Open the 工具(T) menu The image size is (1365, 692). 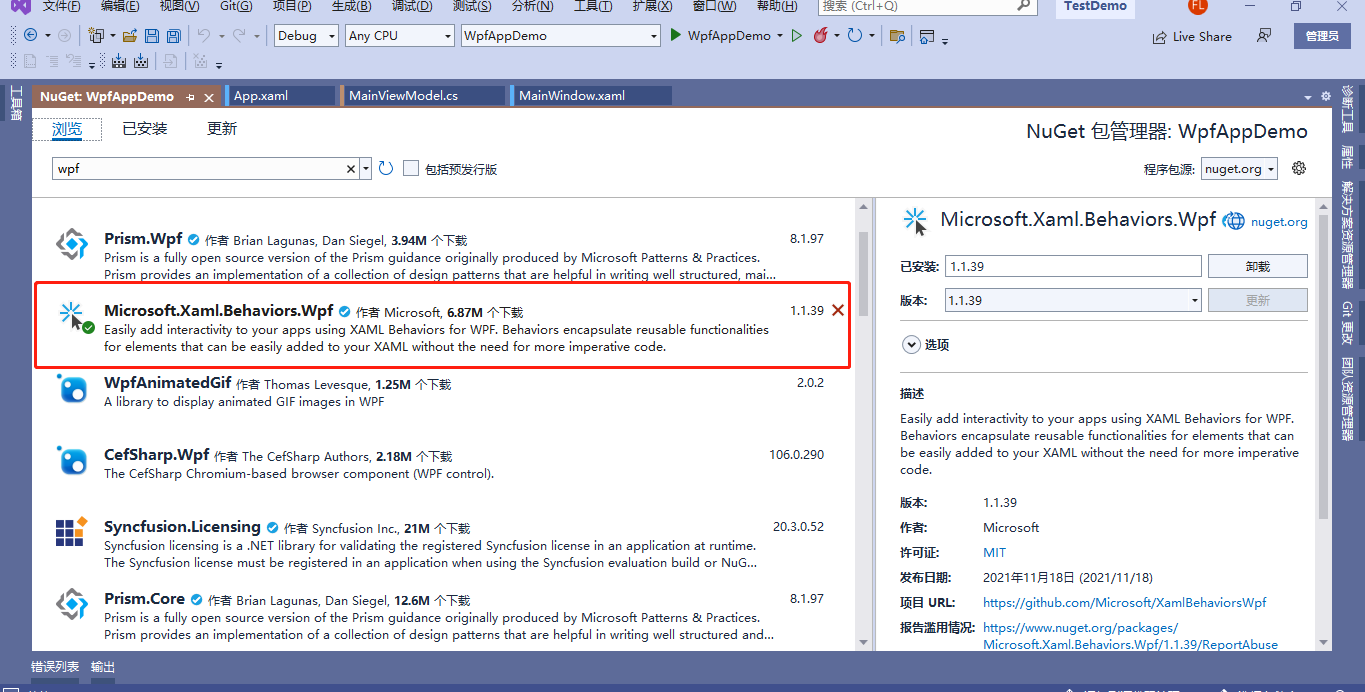click(x=593, y=6)
